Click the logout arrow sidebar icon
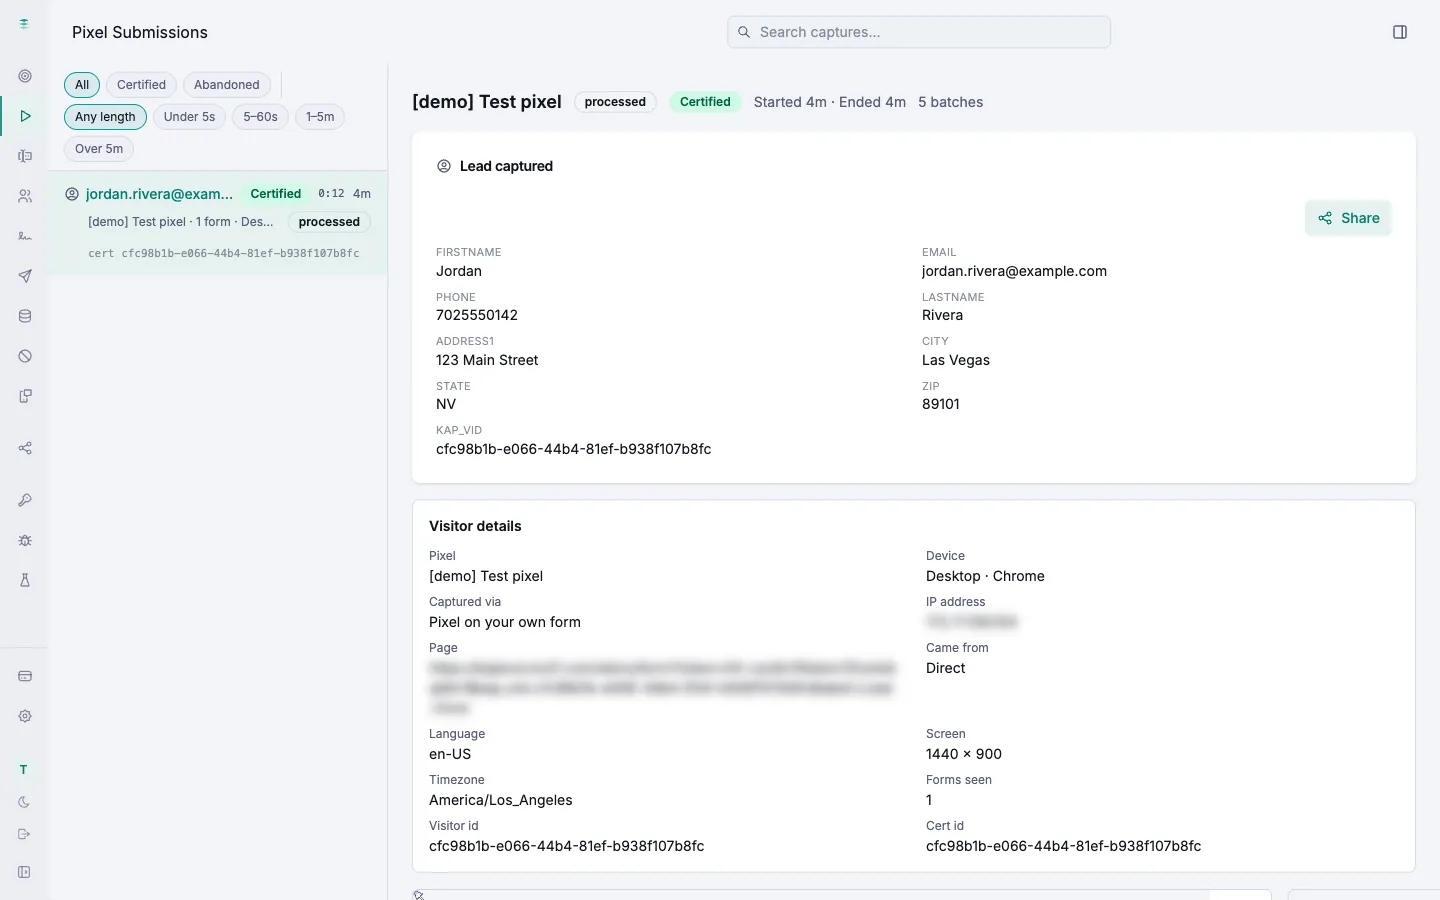This screenshot has width=1440, height=900. click(x=24, y=834)
